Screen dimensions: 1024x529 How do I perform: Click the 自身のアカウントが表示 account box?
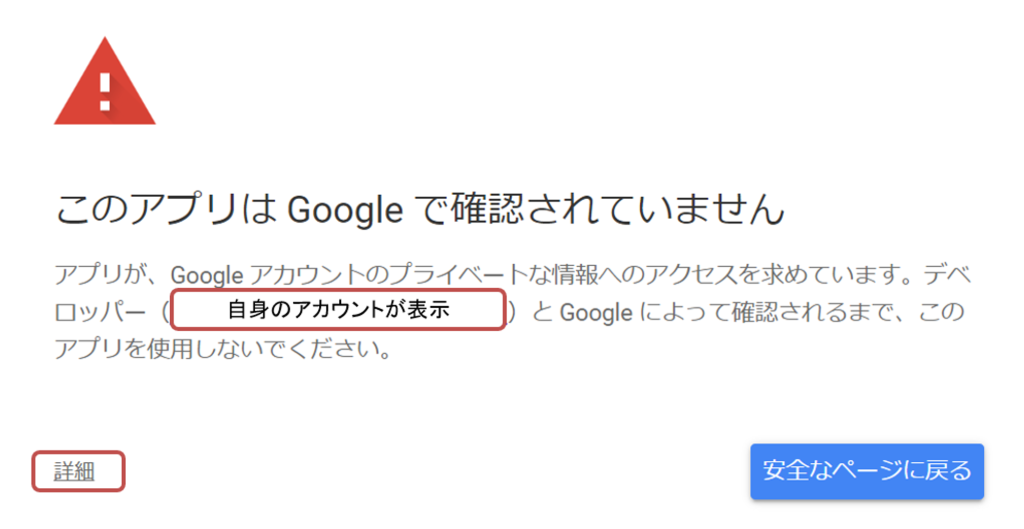(x=338, y=310)
